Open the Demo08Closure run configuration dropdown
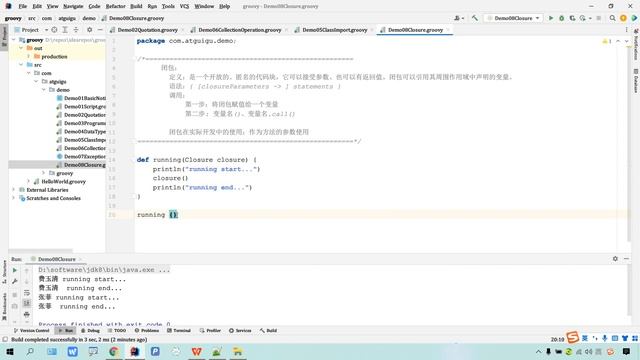This screenshot has width=640, height=360. tap(513, 18)
